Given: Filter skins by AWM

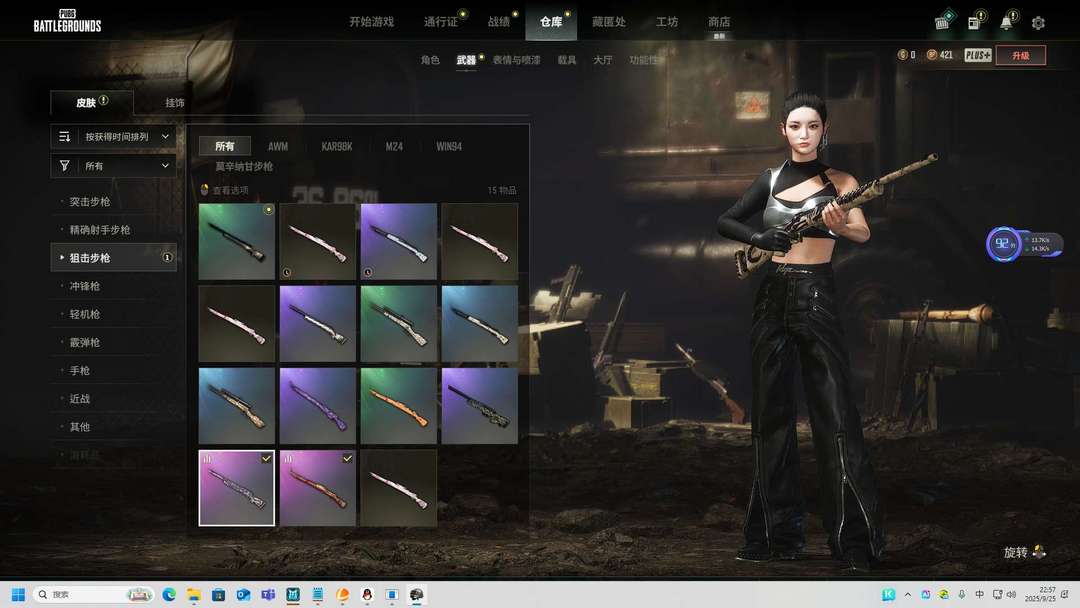Looking at the screenshot, I should coord(278,146).
